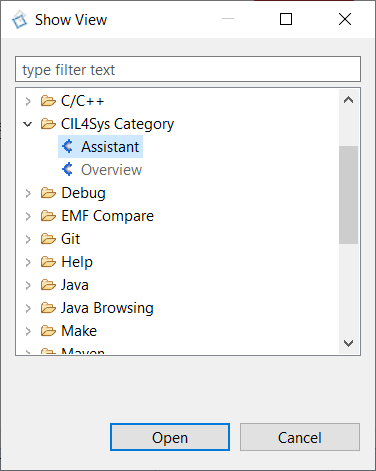Expand the EMF Compare category
376x471 pixels.
tap(28, 216)
